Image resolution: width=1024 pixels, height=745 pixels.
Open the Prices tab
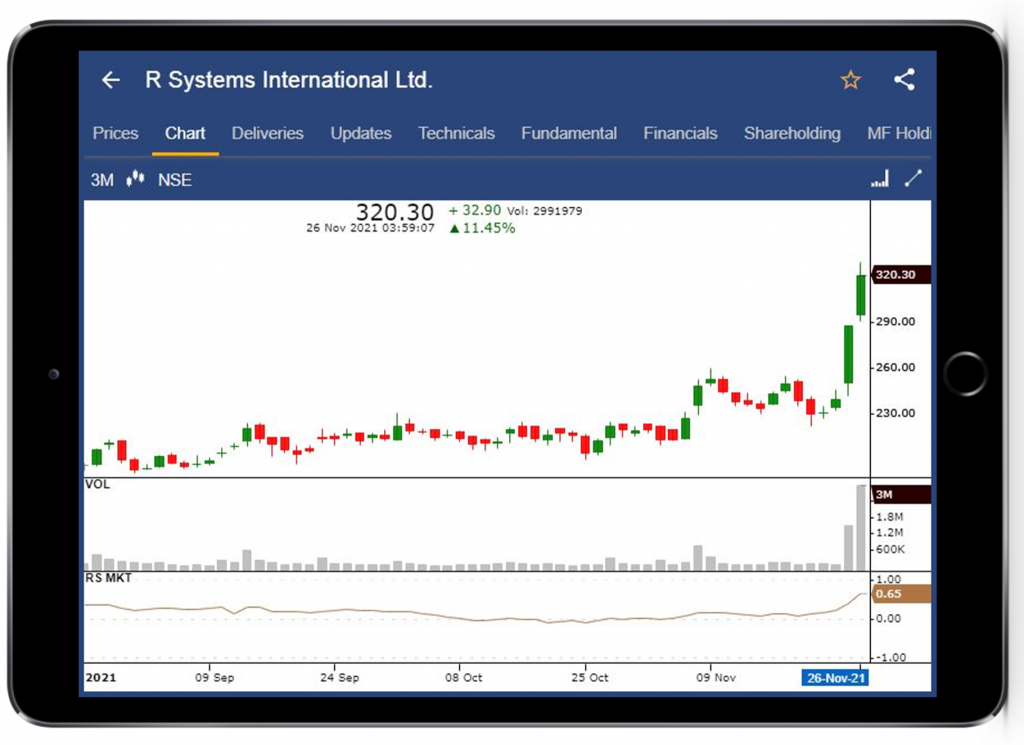[x=116, y=133]
